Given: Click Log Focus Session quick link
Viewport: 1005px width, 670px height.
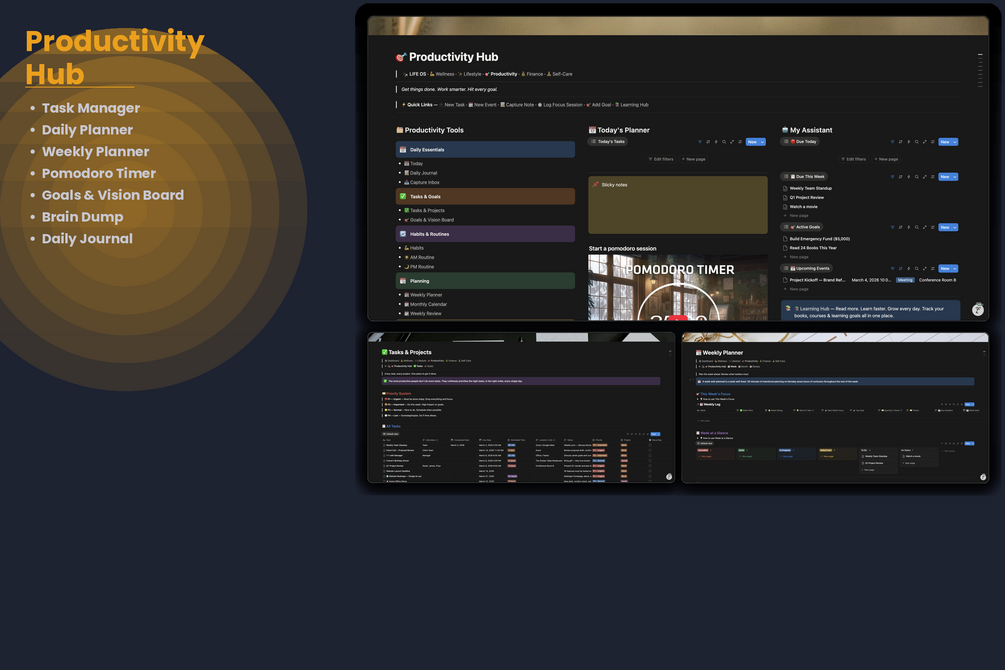Looking at the screenshot, I should 560,105.
